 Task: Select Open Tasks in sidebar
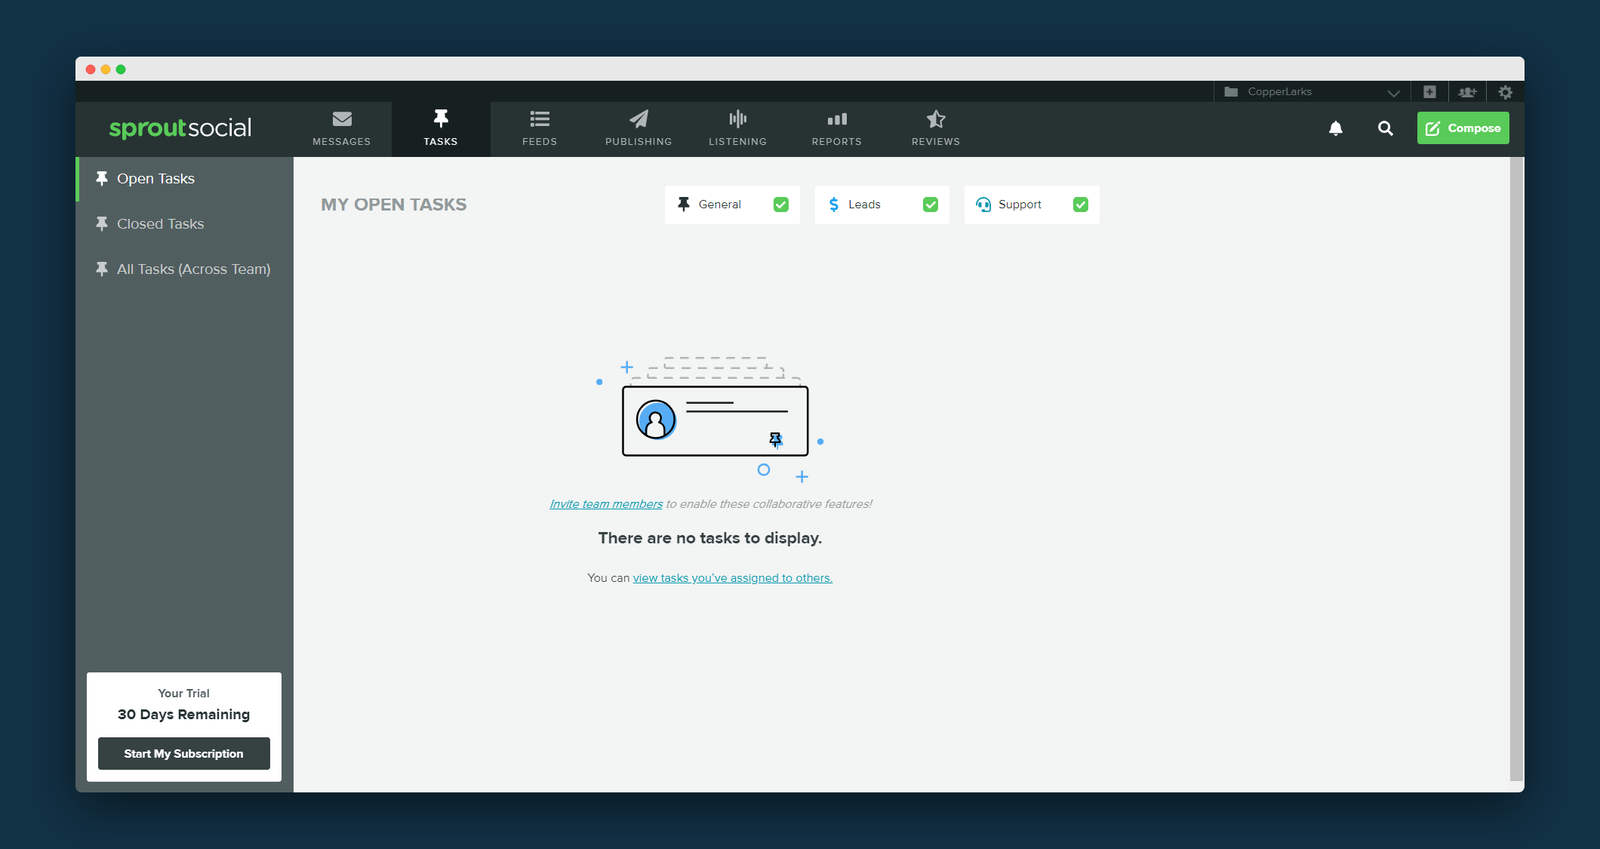point(185,179)
